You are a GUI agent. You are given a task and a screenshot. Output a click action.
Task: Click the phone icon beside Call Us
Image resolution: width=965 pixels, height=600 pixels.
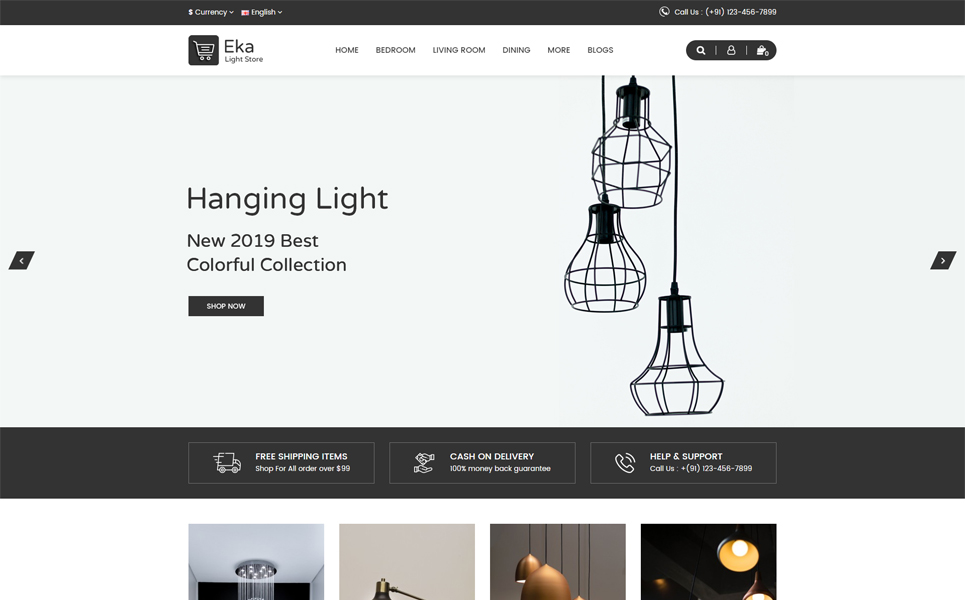coord(664,12)
